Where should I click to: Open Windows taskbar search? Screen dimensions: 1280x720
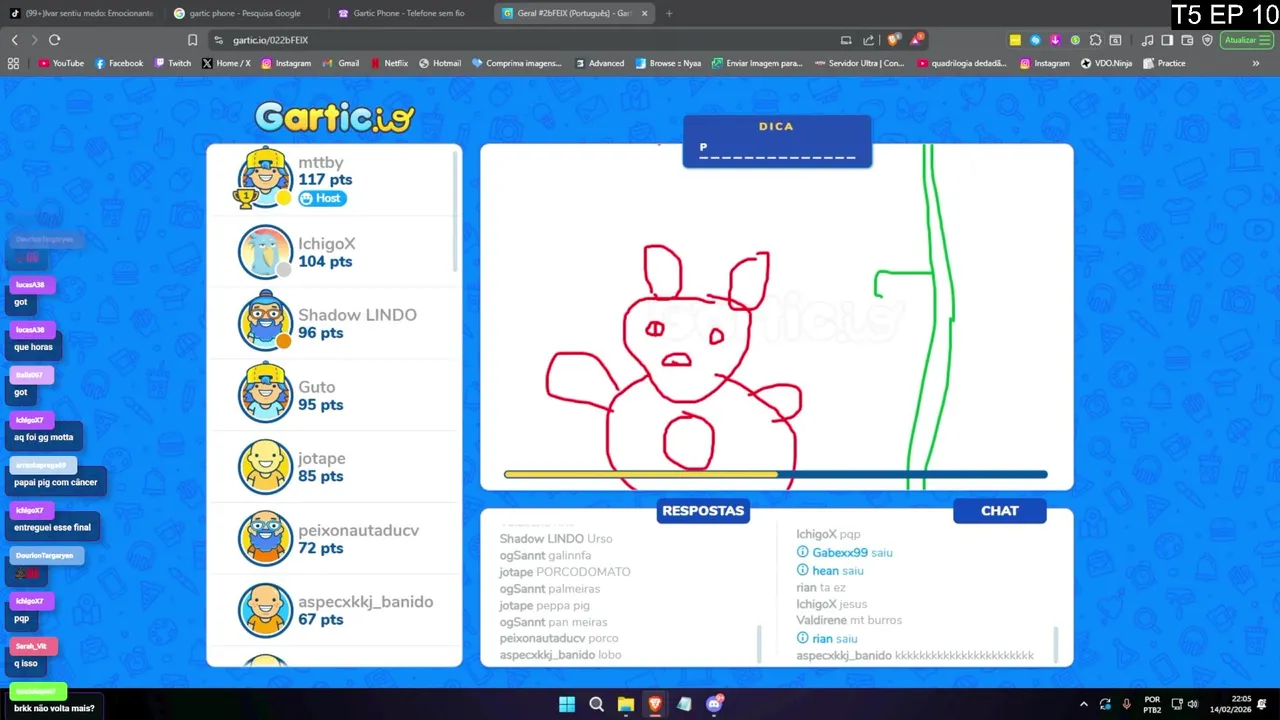pyautogui.click(x=596, y=704)
